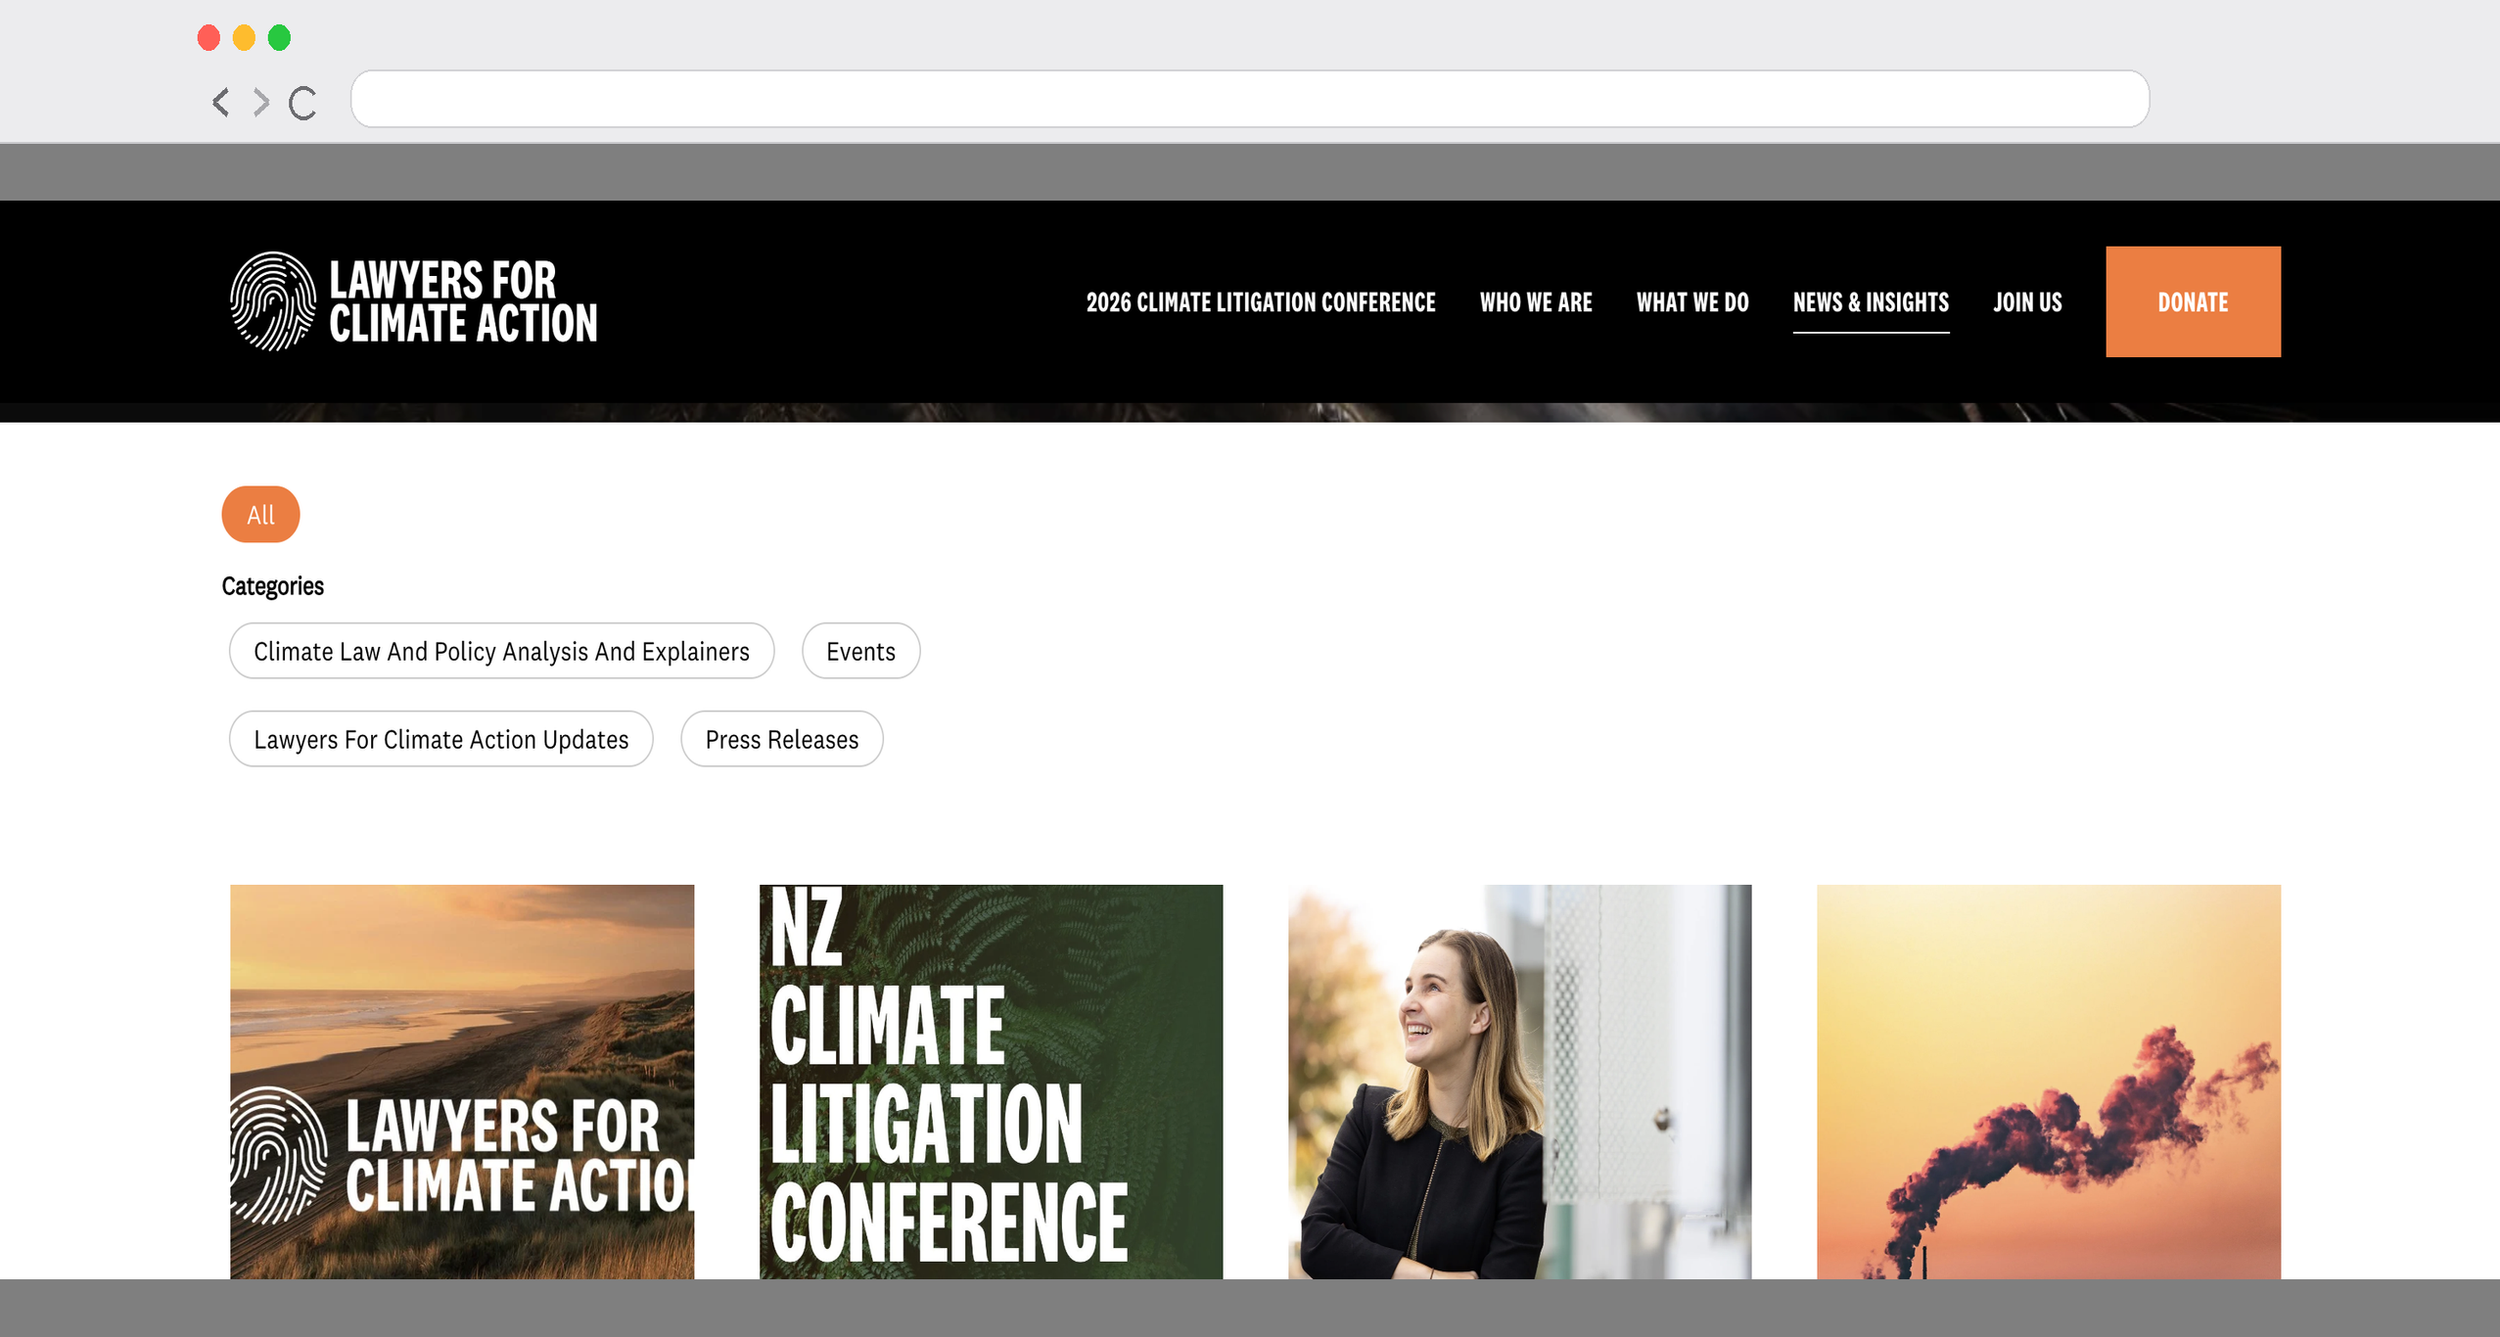Viewport: 2500px width, 1337px height.
Task: Filter posts by Events category
Action: coord(860,651)
